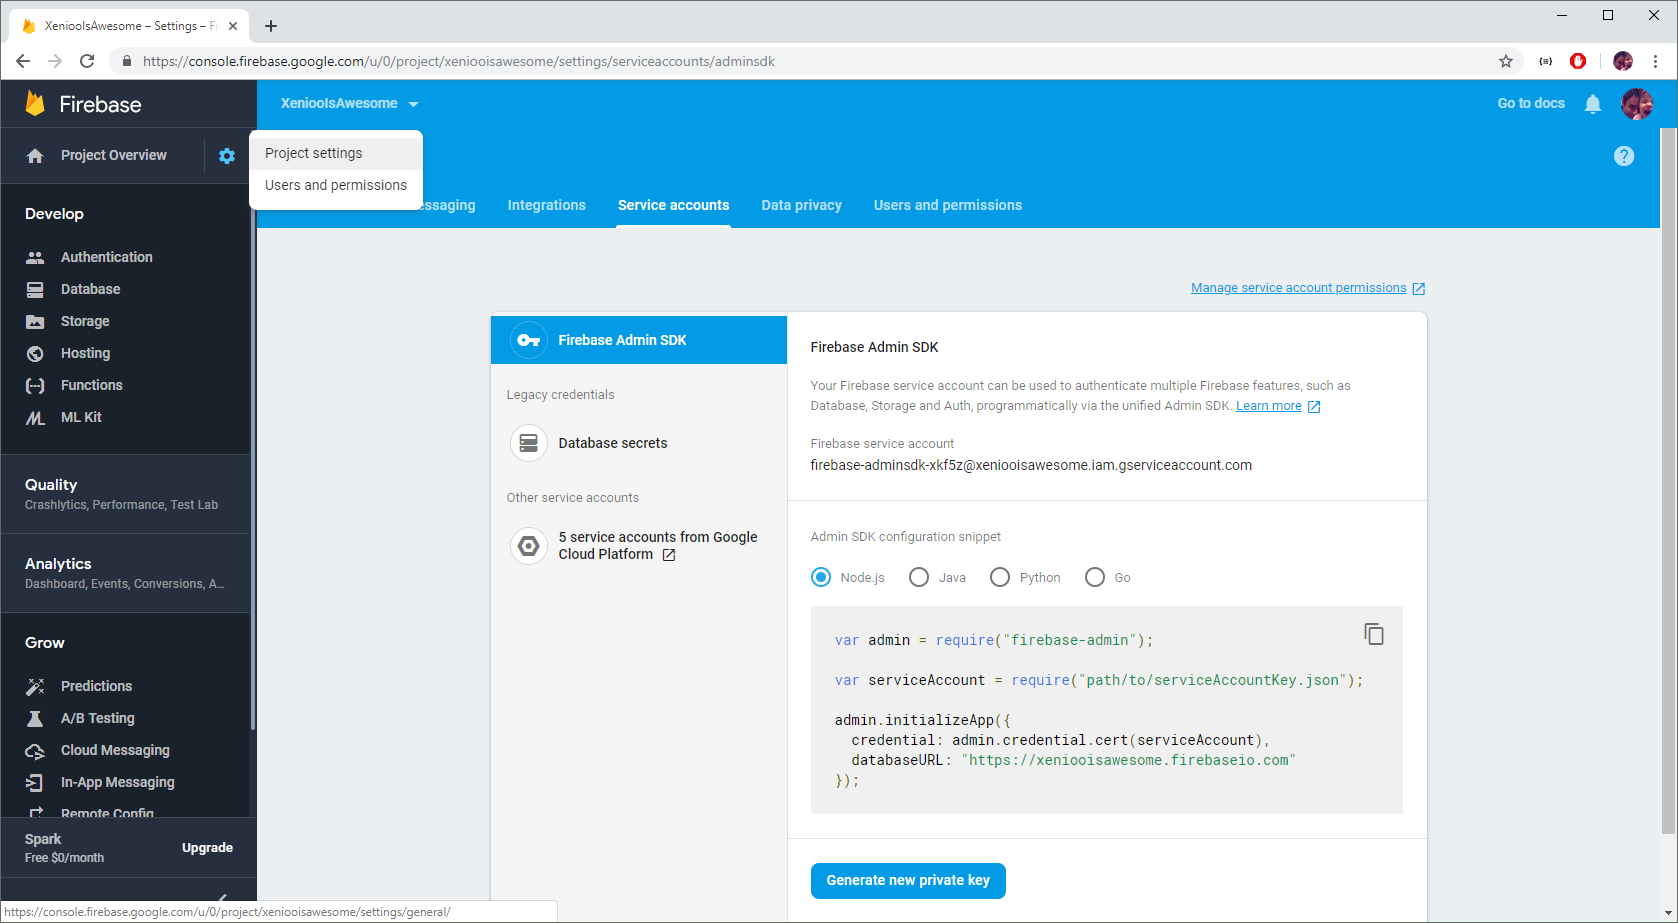Image resolution: width=1678 pixels, height=923 pixels.
Task: Copy the code snippet with copy icon
Action: coord(1374,634)
